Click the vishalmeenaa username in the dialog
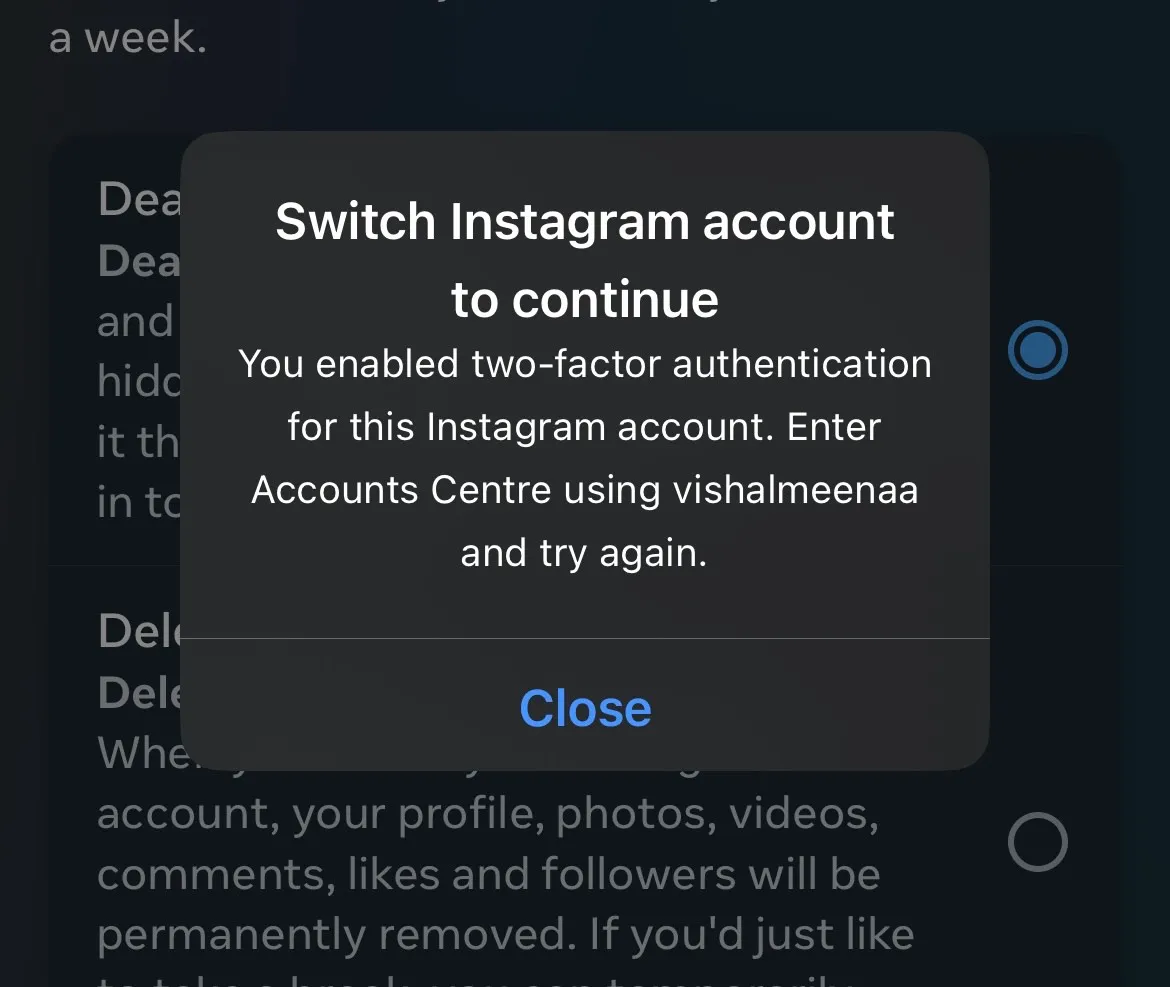Viewport: 1170px width, 987px height. [x=795, y=490]
